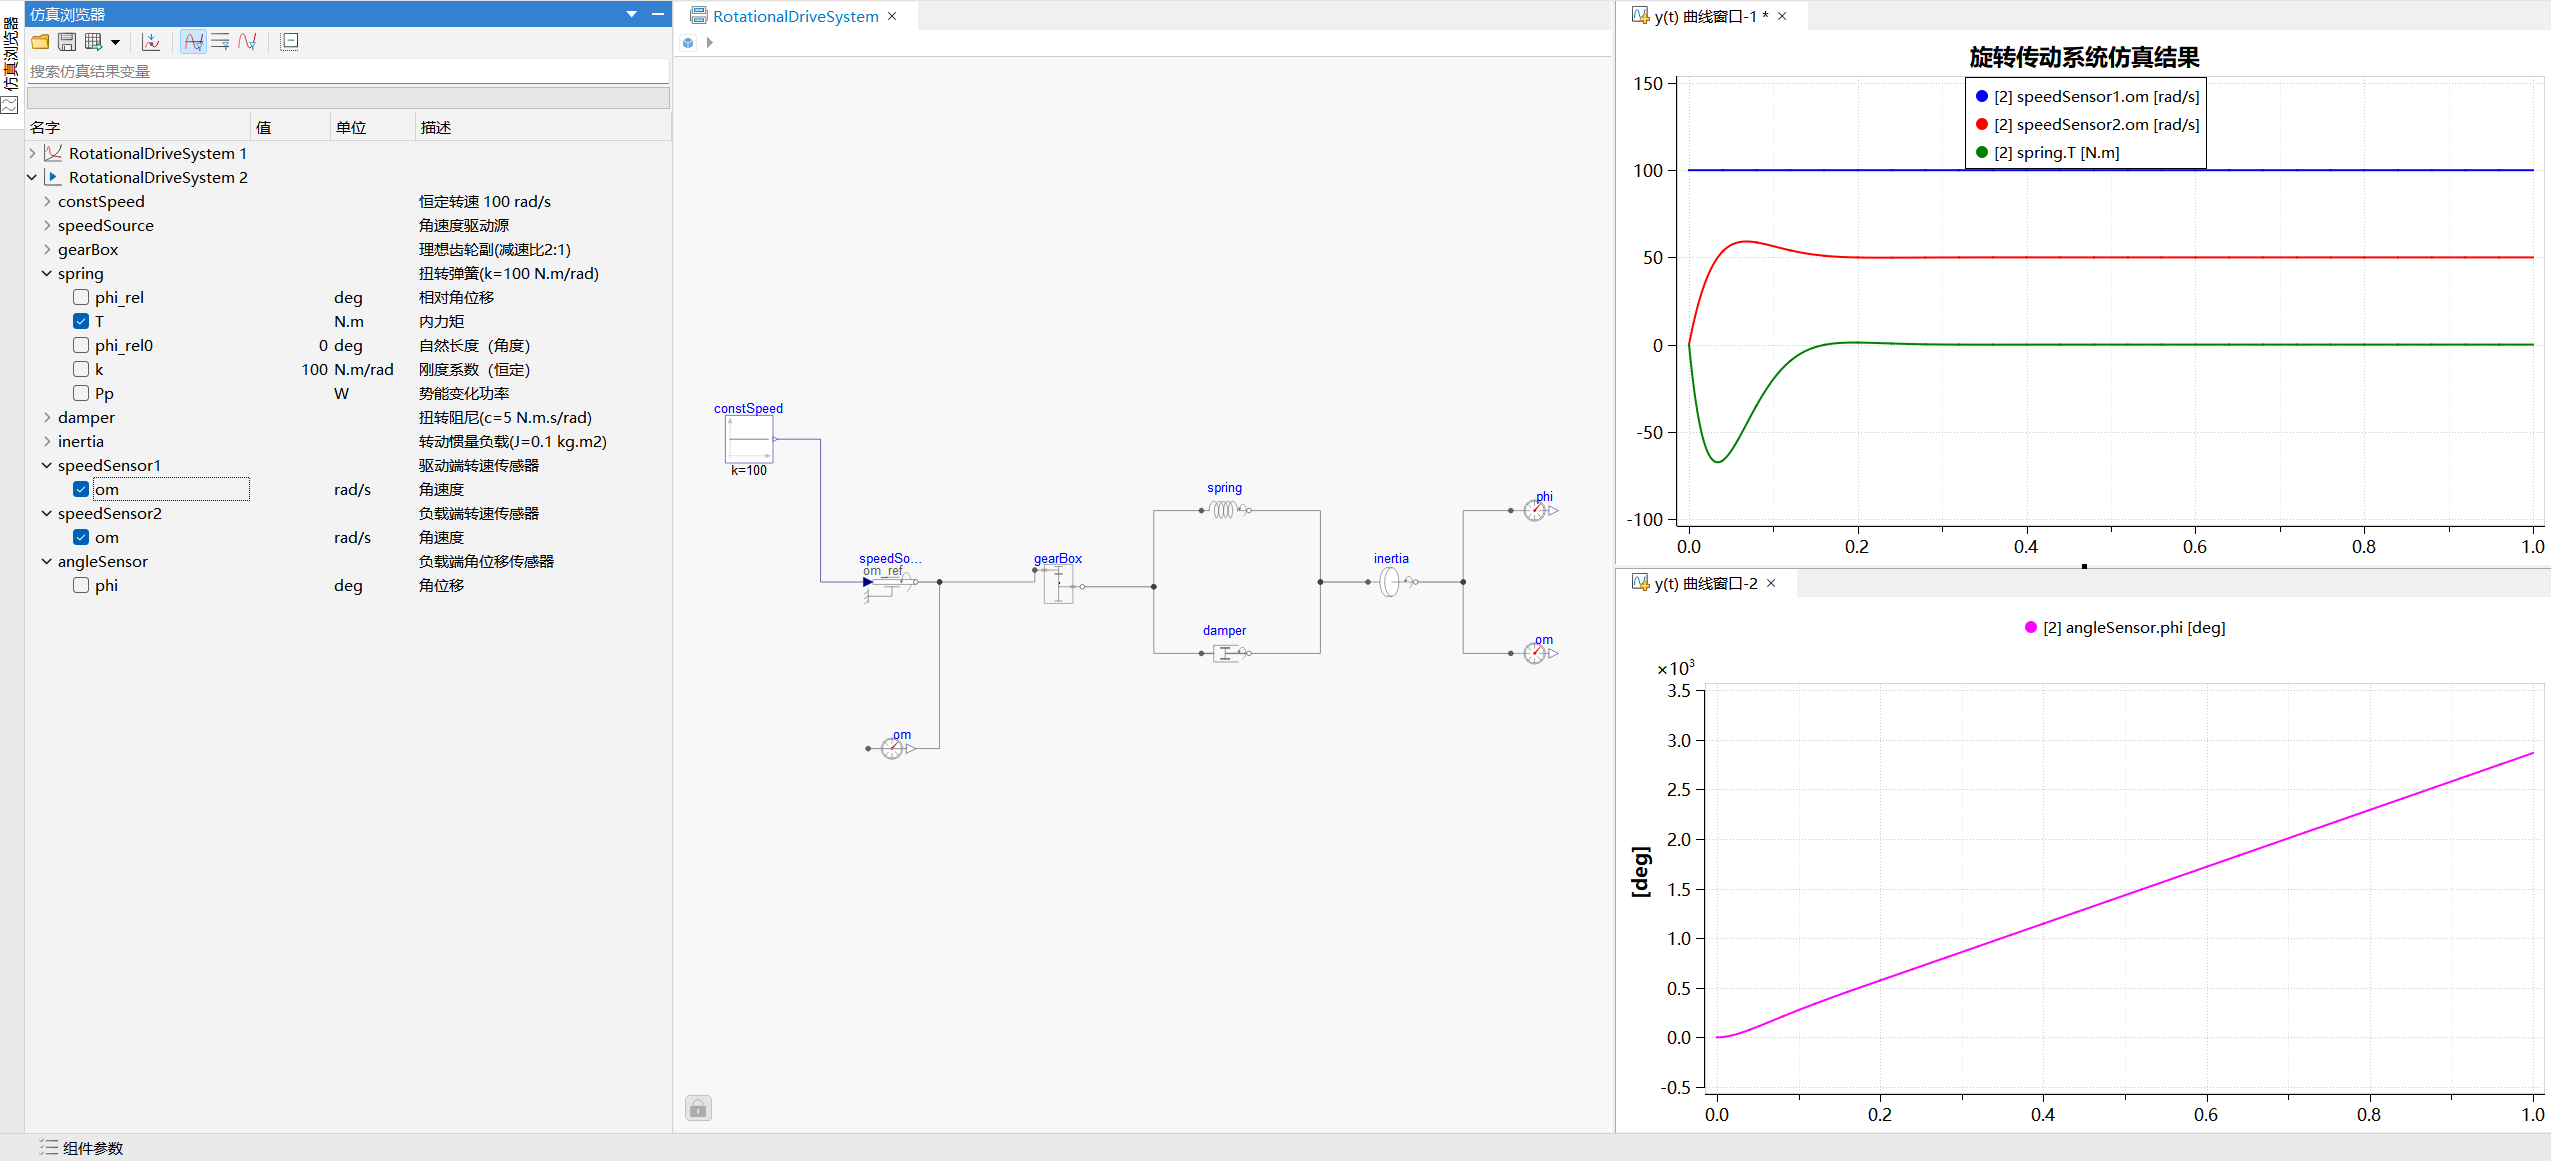The width and height of the screenshot is (2551, 1161).
Task: Toggle the highlighted curve filter icon
Action: click(194, 42)
